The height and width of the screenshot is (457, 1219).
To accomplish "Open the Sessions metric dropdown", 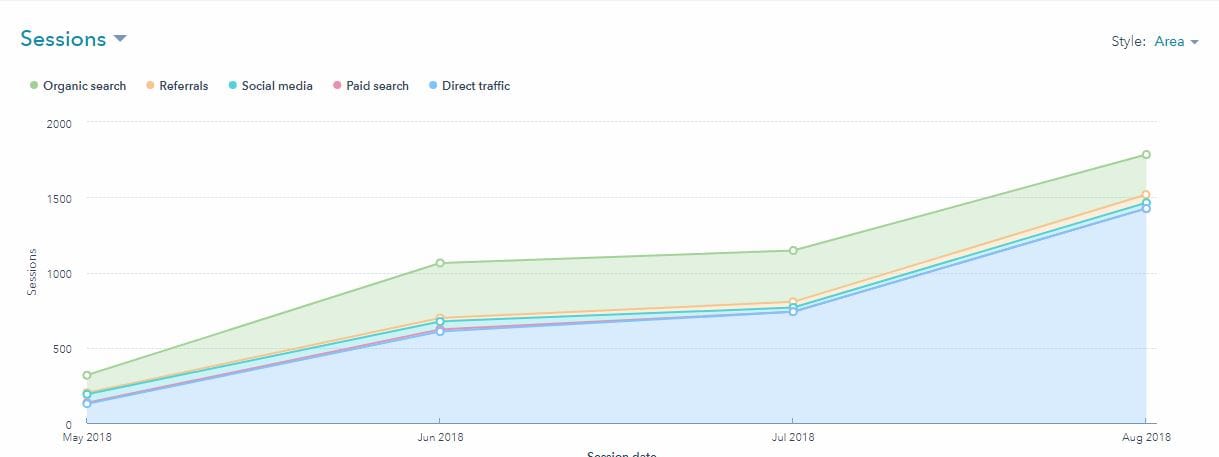I will click(x=73, y=39).
